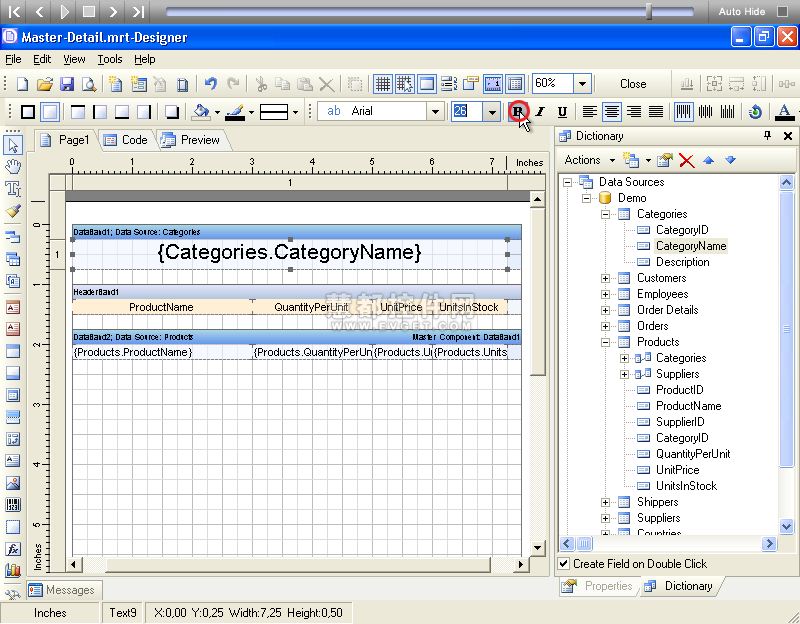Open the Tools menu

coord(110,59)
